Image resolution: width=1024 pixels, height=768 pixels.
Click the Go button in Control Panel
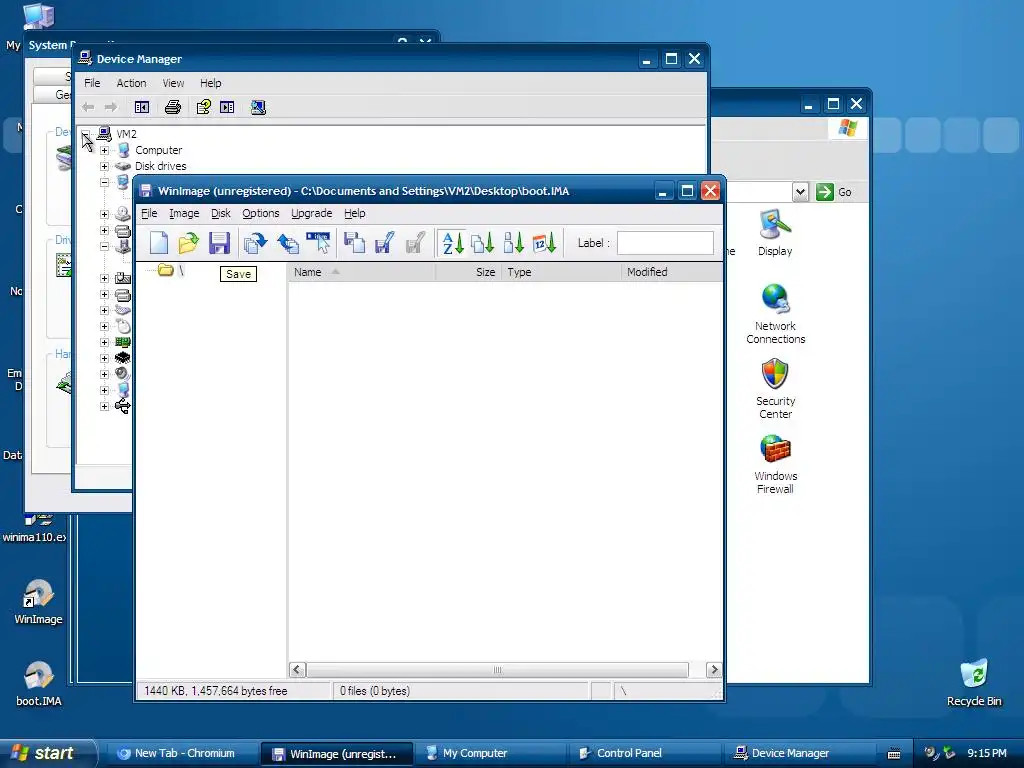(x=835, y=192)
